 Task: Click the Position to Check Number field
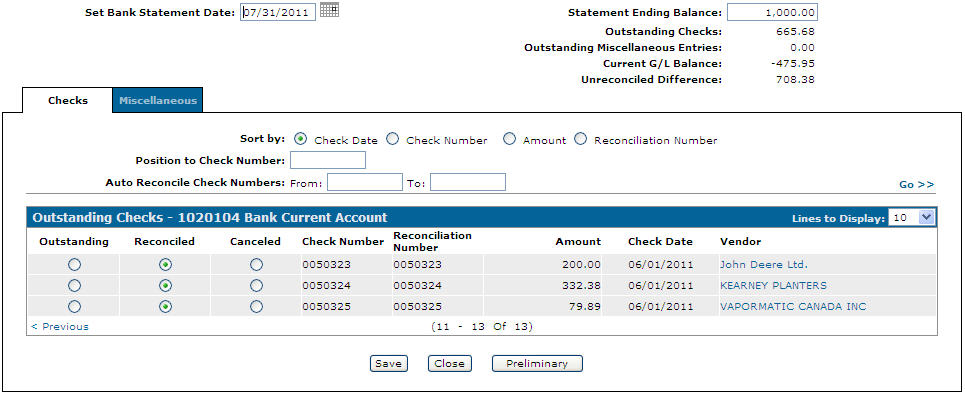click(327, 160)
